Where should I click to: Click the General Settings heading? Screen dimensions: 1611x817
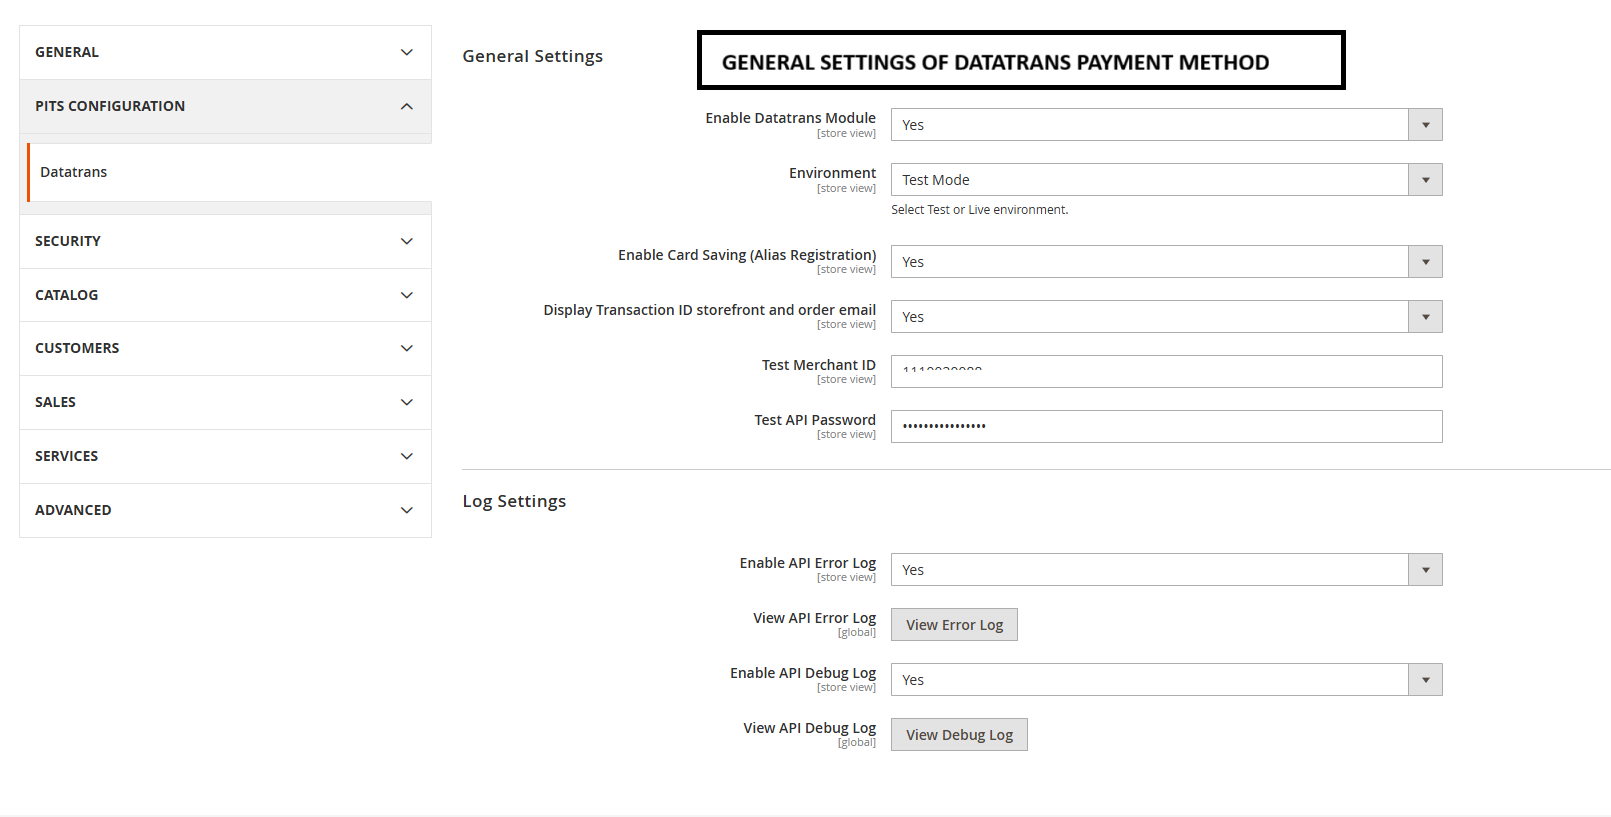tap(532, 56)
